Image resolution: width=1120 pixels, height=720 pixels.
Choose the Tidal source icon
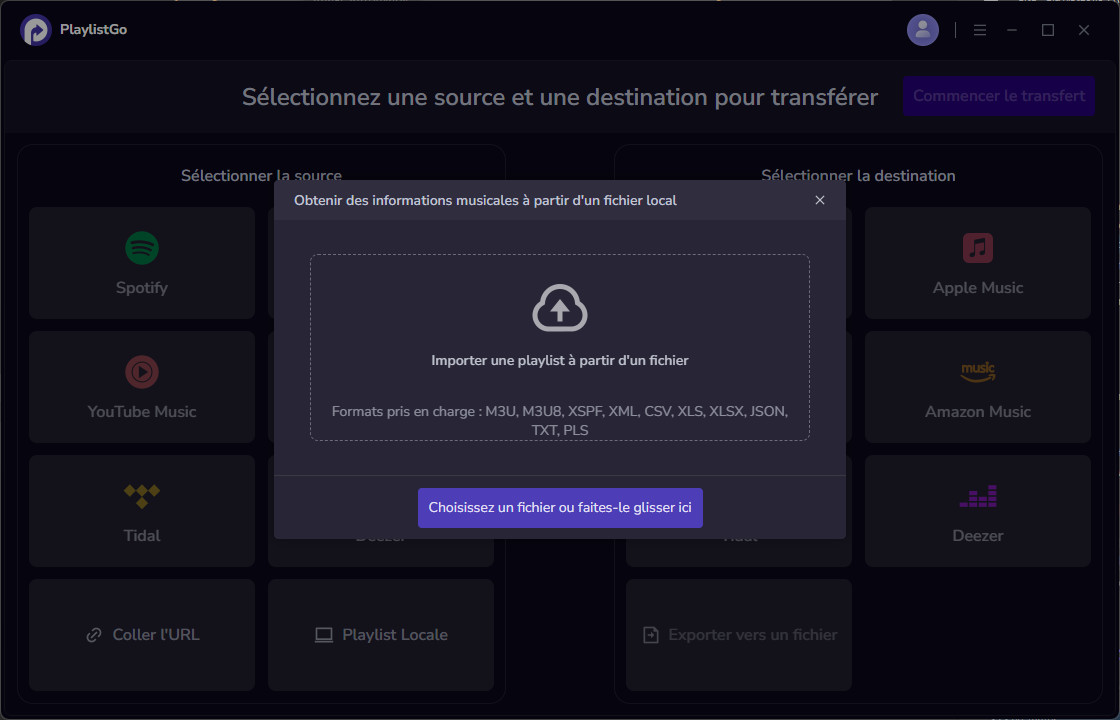click(142, 495)
